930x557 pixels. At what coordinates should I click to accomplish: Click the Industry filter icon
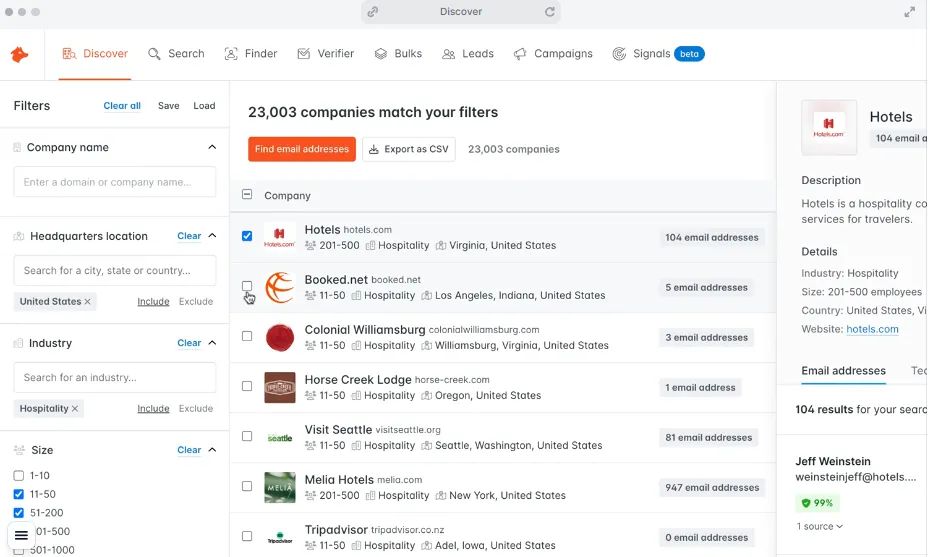tap(18, 343)
